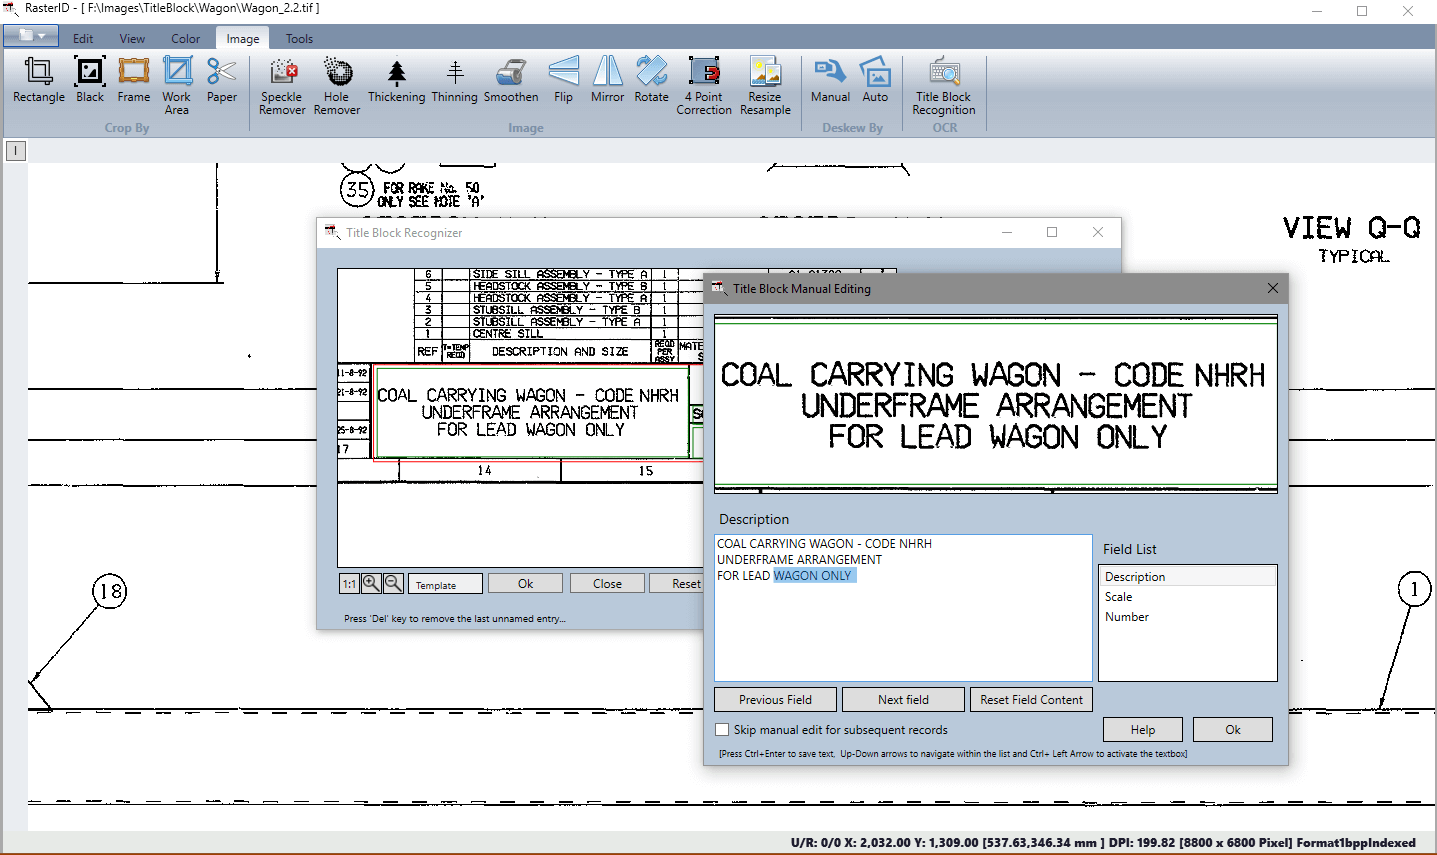Enable skip manual edit for subsequent records
The image size is (1437, 855).
pos(722,730)
